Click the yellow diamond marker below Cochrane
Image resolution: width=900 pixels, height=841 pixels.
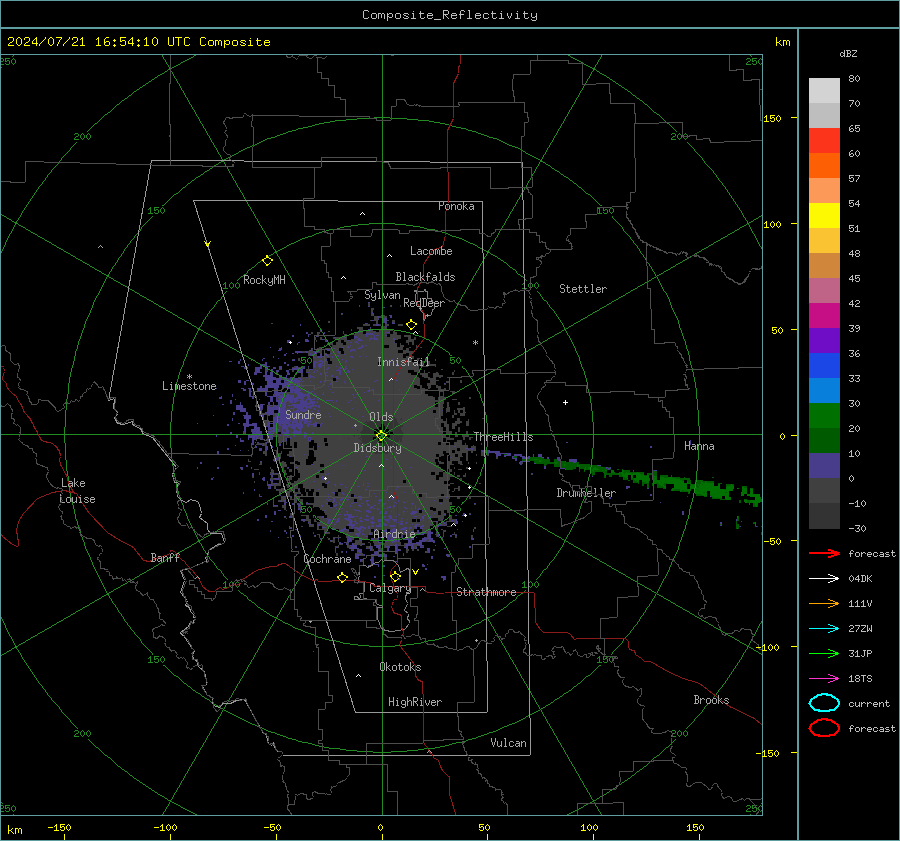click(343, 577)
